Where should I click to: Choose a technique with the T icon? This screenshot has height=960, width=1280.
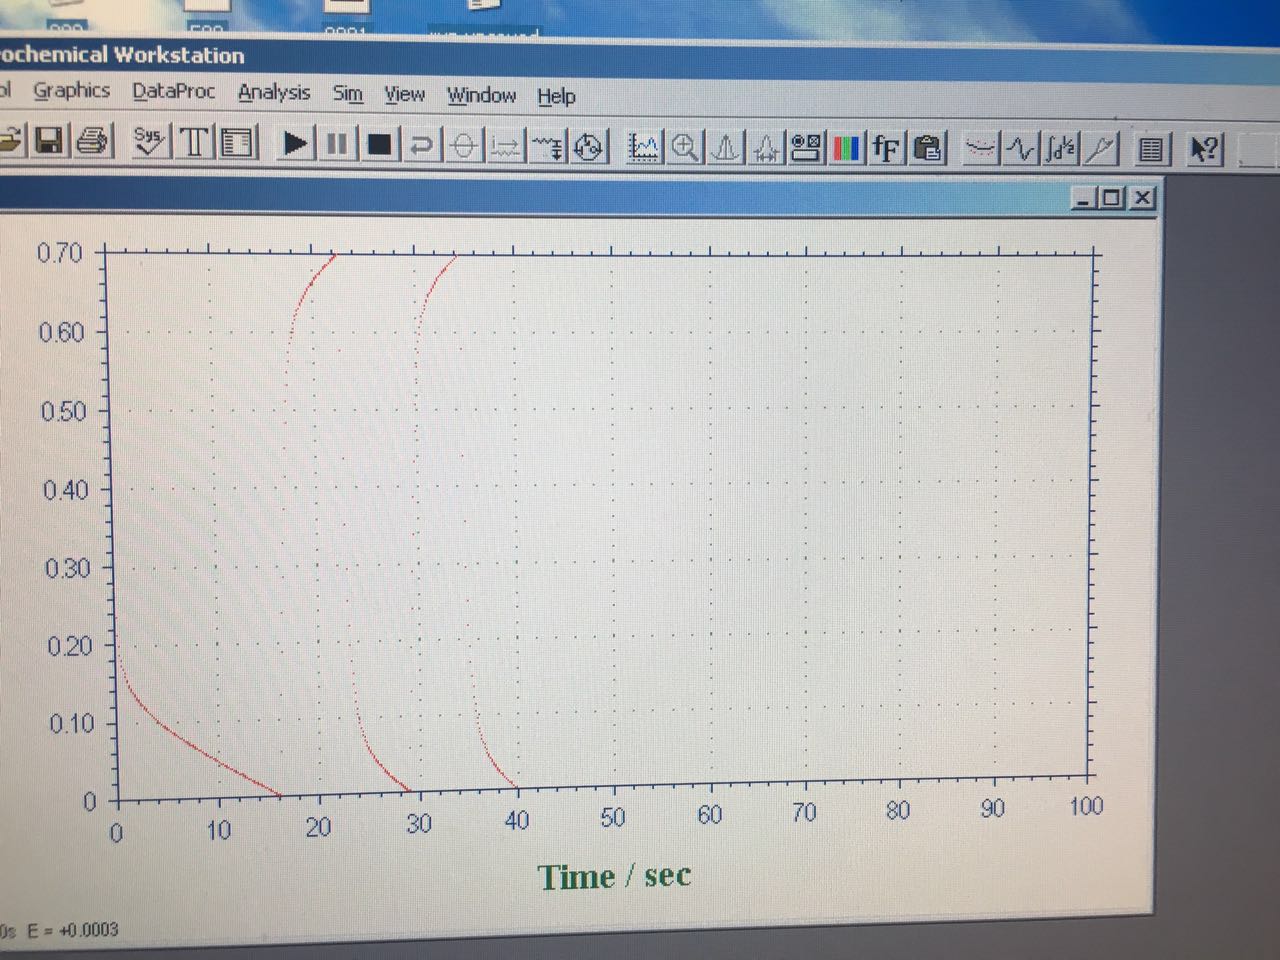click(x=195, y=142)
